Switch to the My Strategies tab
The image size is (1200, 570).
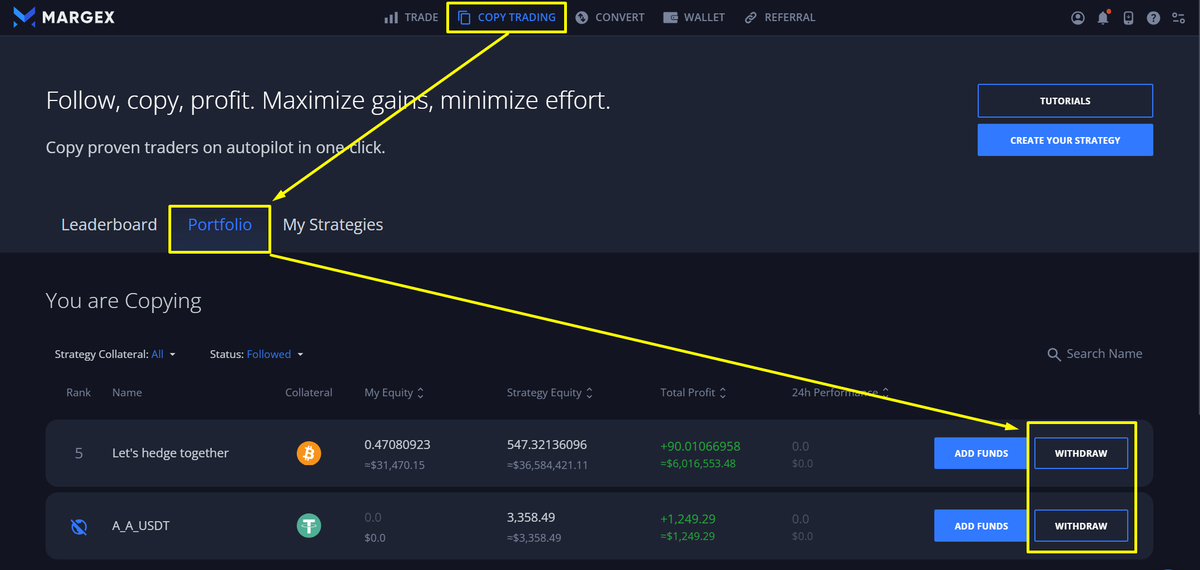point(333,225)
